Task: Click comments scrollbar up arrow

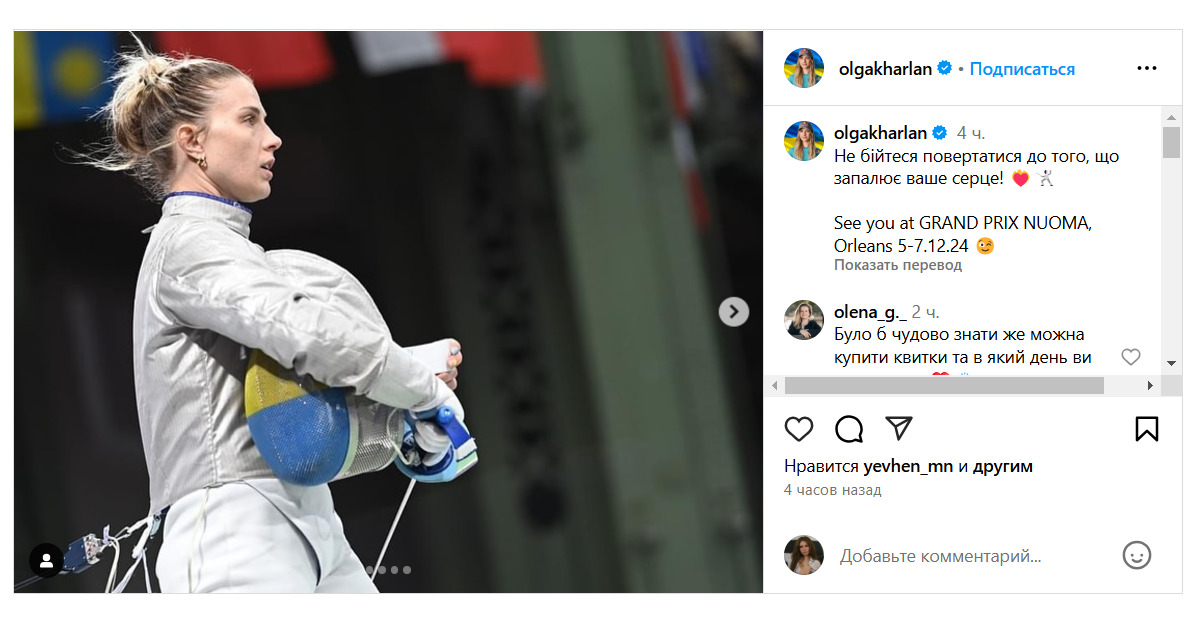Action: point(1171,118)
